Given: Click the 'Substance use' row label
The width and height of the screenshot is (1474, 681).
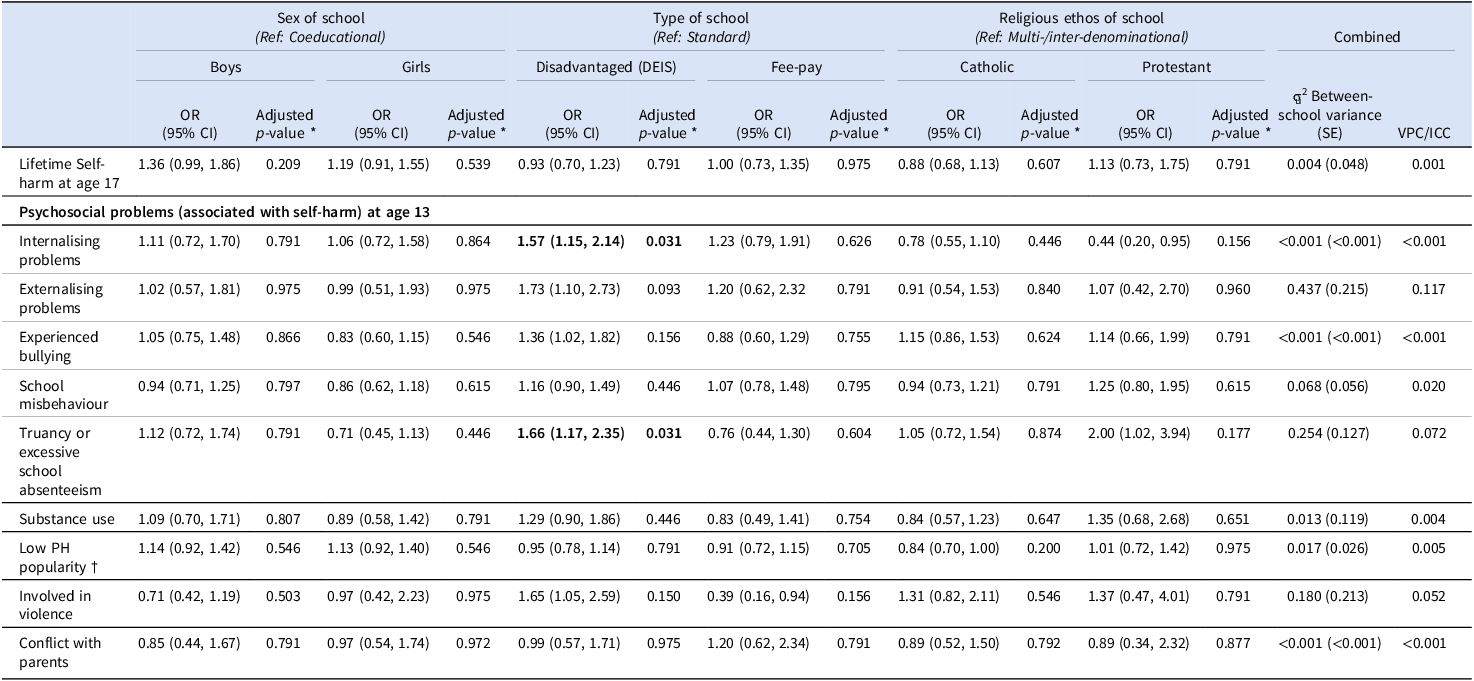Looking at the screenshot, I should click(66, 519).
